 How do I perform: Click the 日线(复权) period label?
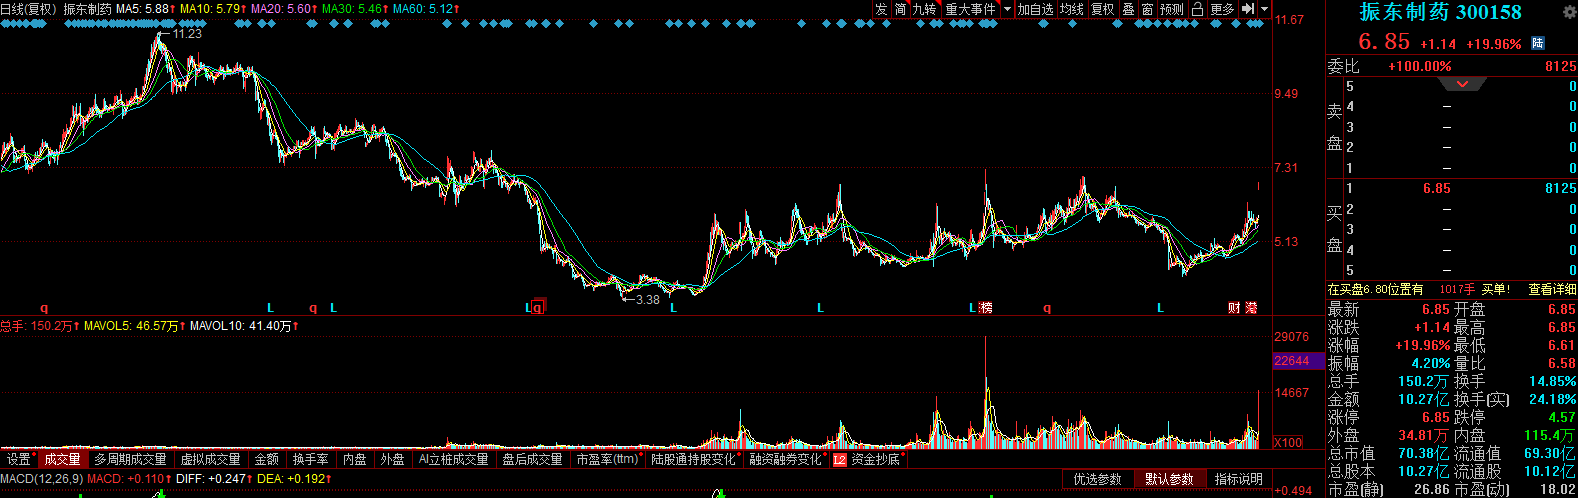click(x=28, y=9)
